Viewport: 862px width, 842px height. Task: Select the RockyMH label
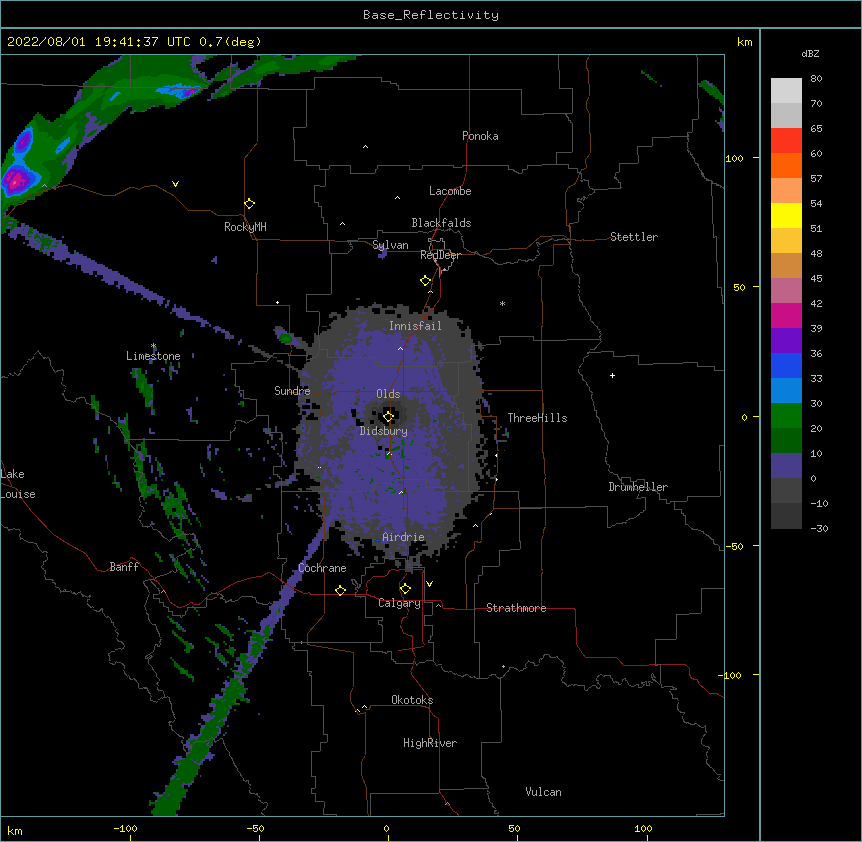click(245, 227)
